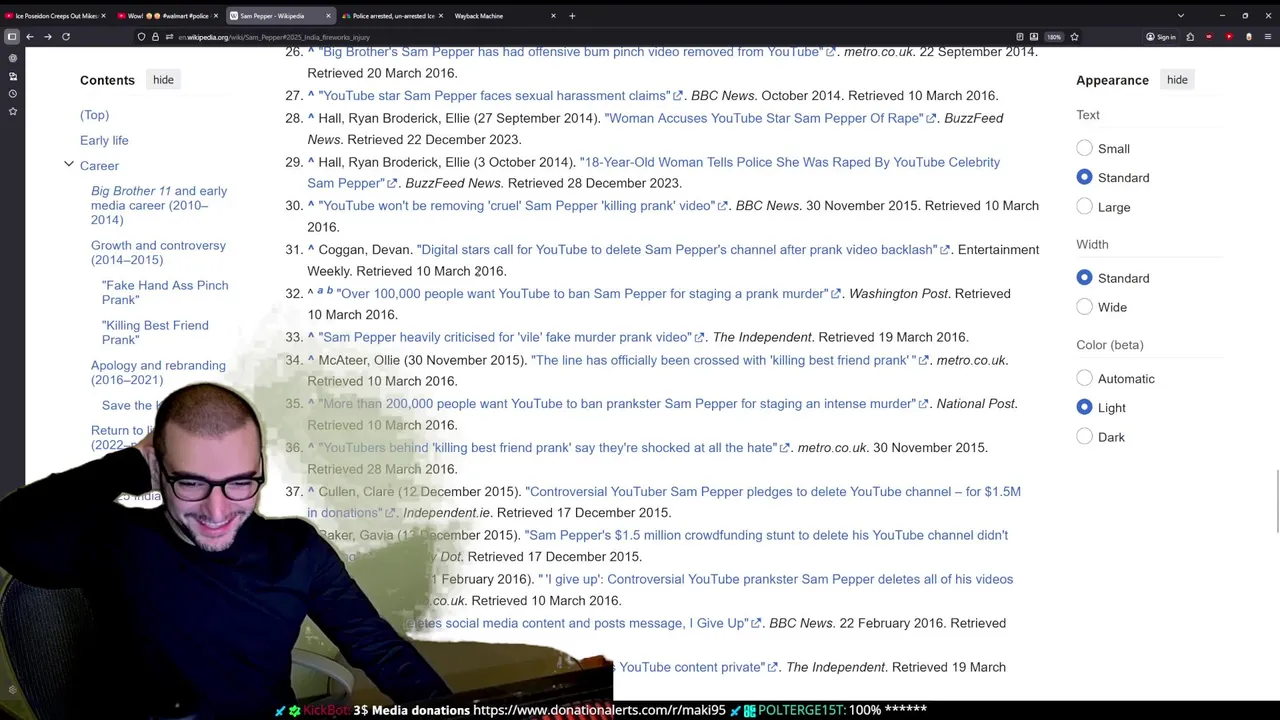Jump to "Killing Best Friend Prank" subsection
The width and height of the screenshot is (1280, 720).
coord(155,332)
